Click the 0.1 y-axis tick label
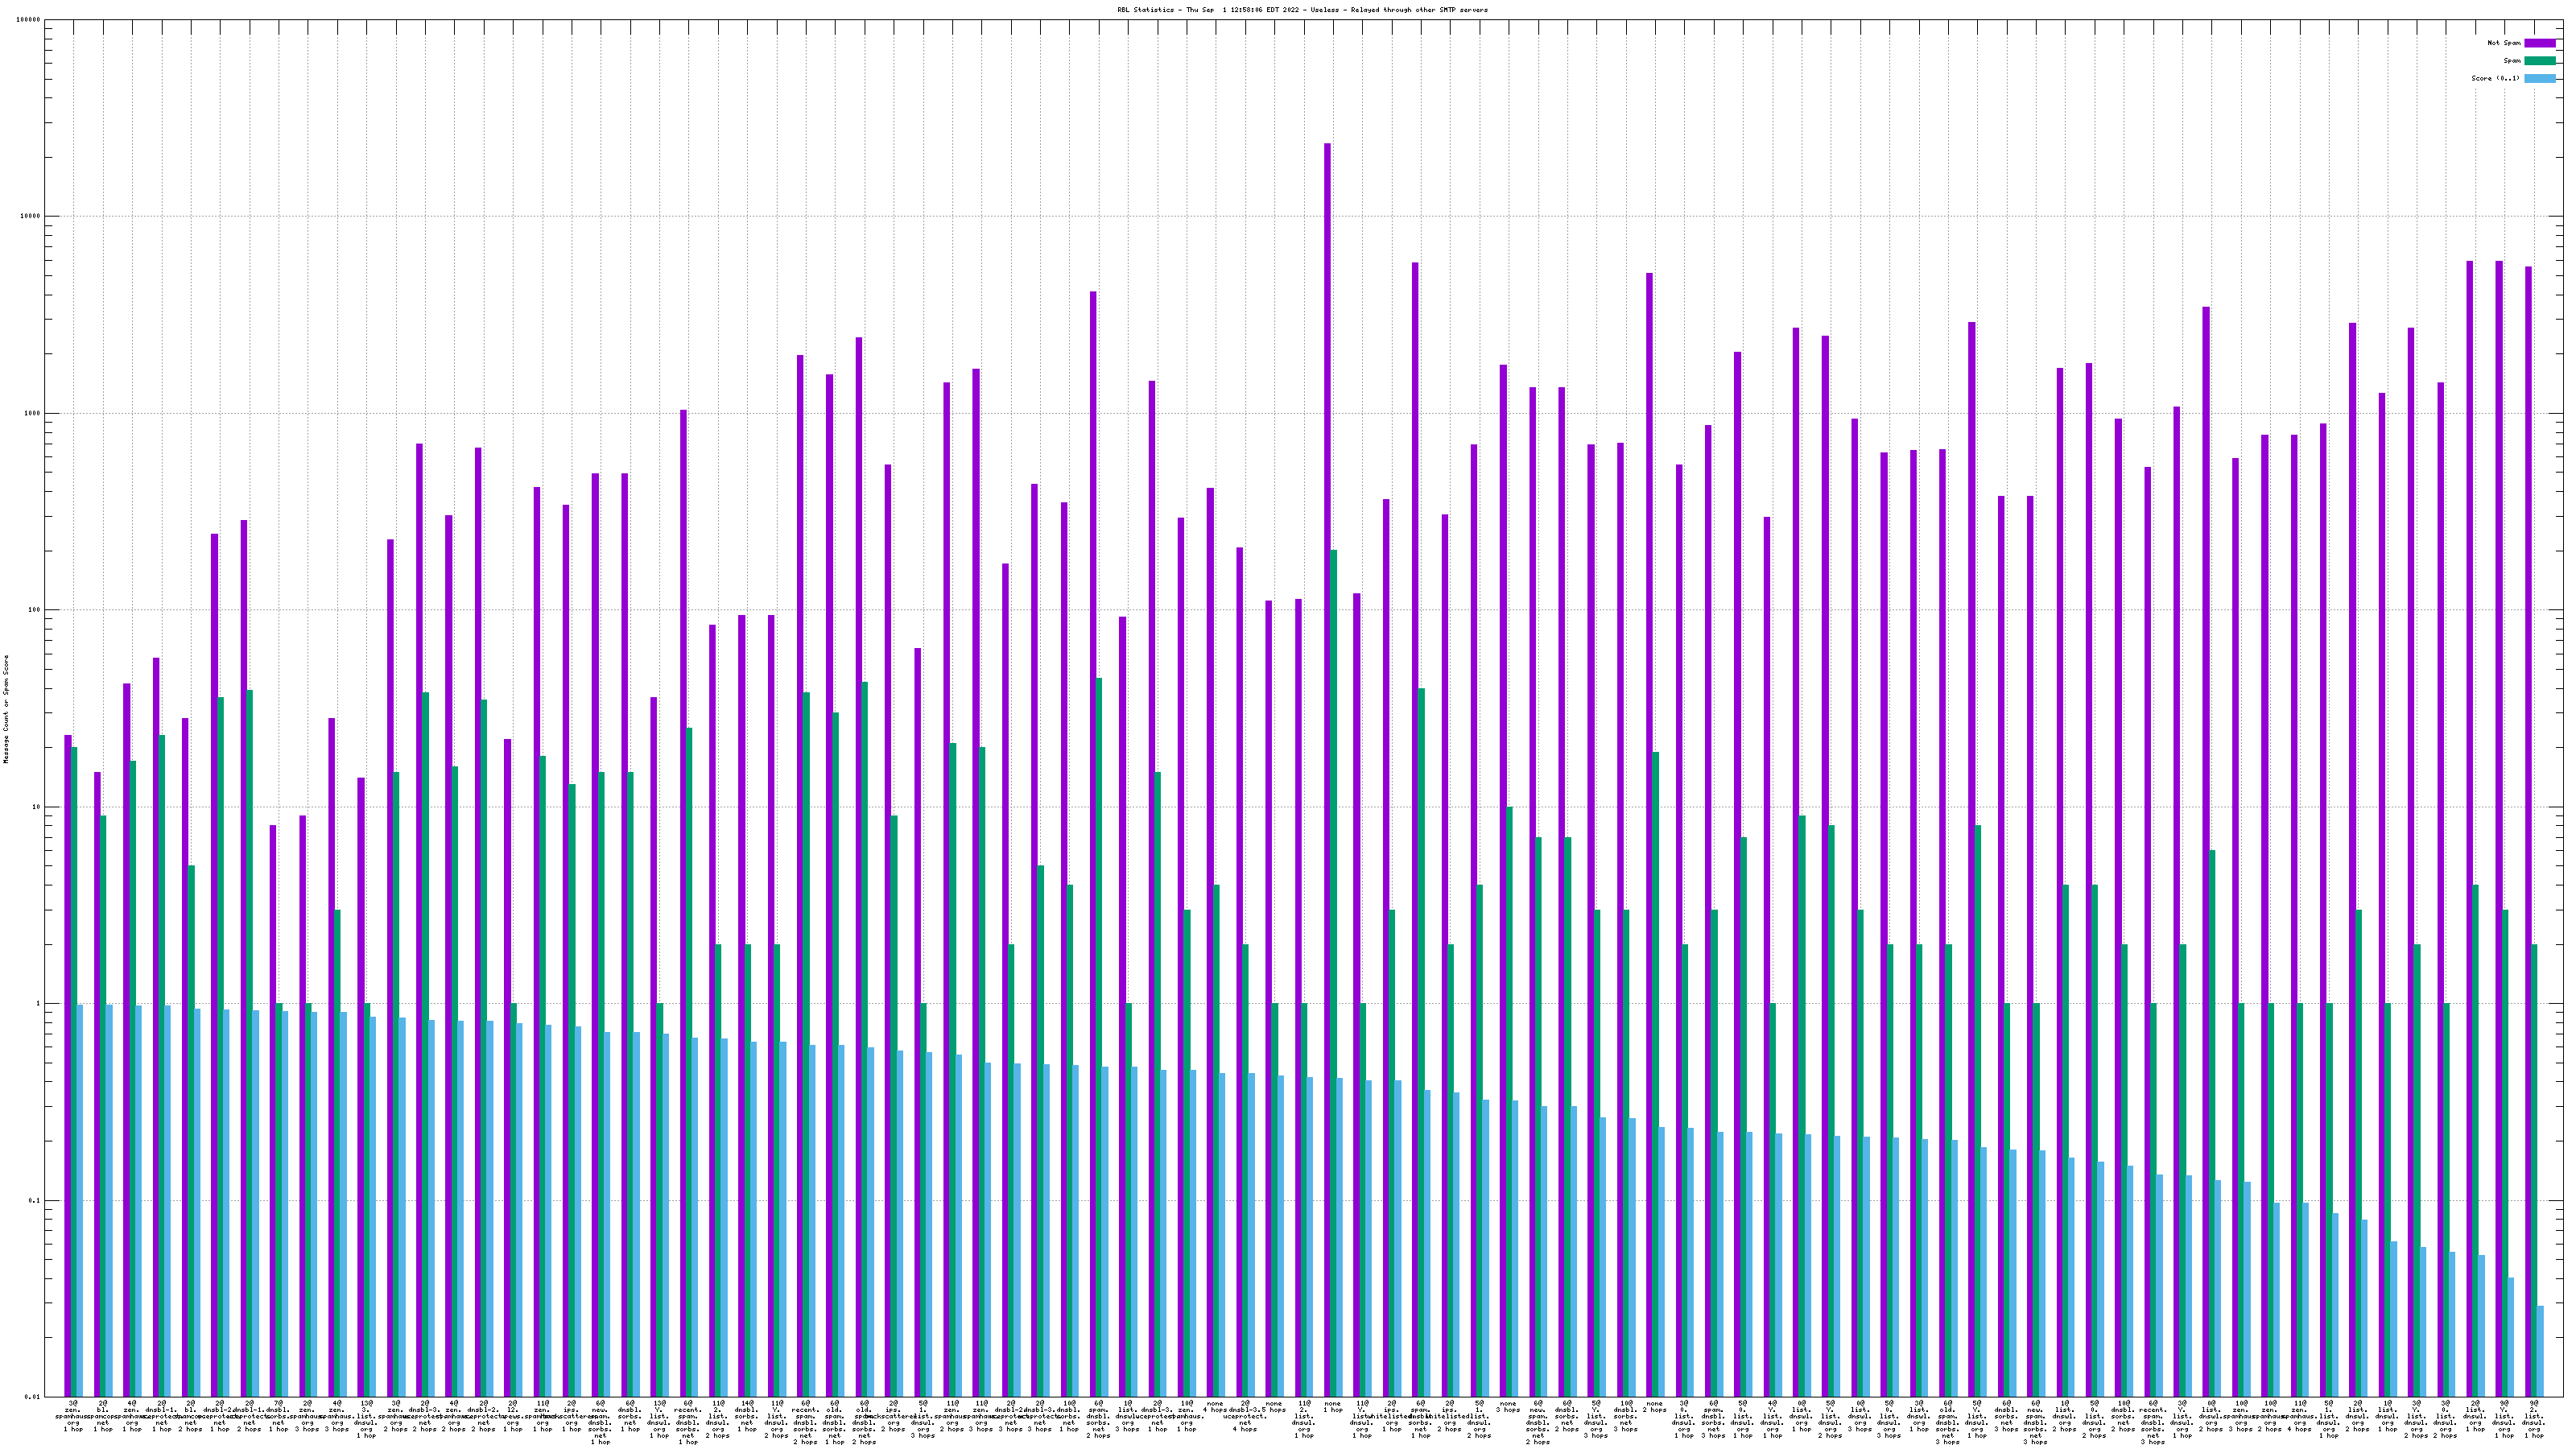The image size is (2576, 1449). [35, 1200]
